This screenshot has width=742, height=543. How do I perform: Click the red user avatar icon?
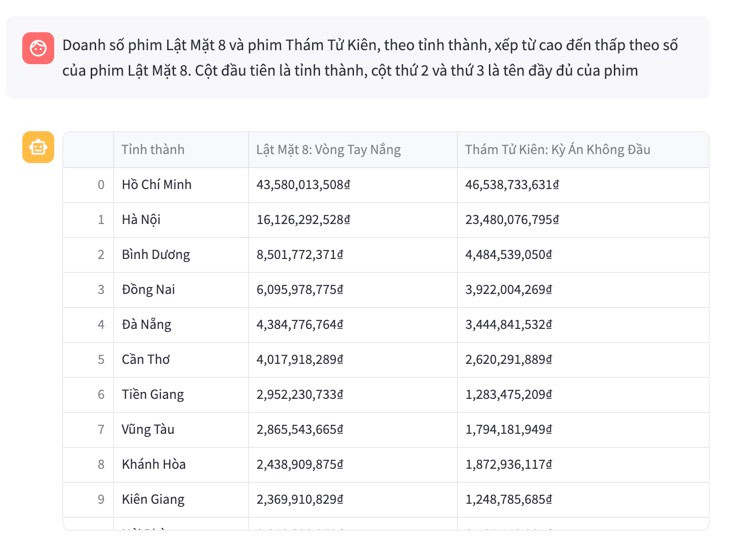tap(38, 48)
